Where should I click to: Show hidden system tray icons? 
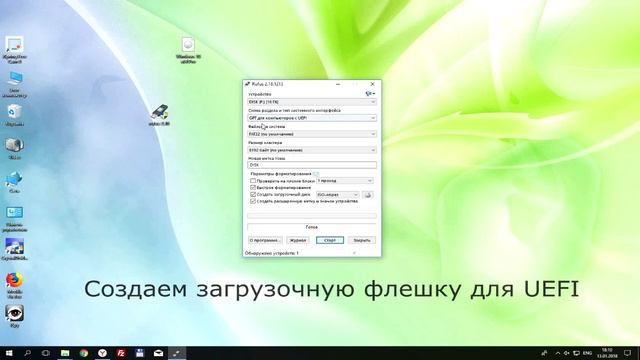tap(558, 353)
